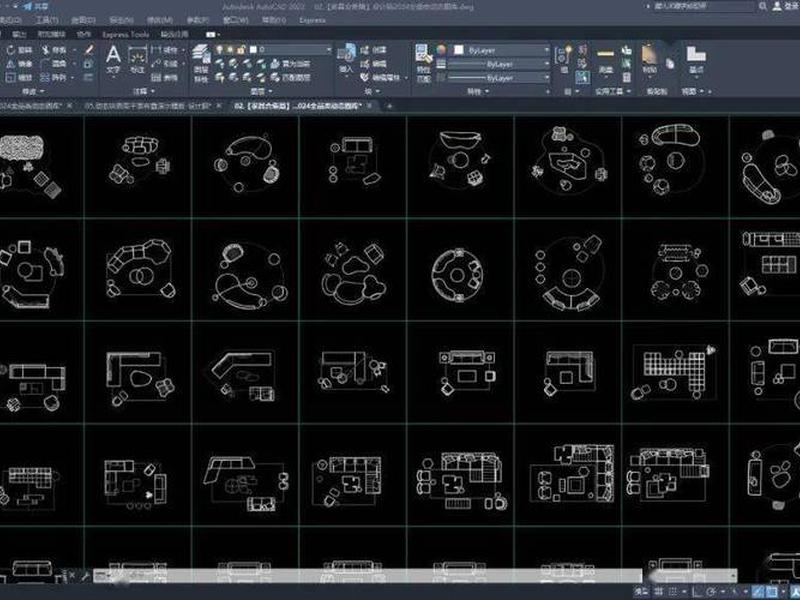Open the Layer Properties manager icon
This screenshot has width=800, height=600.
tap(201, 61)
